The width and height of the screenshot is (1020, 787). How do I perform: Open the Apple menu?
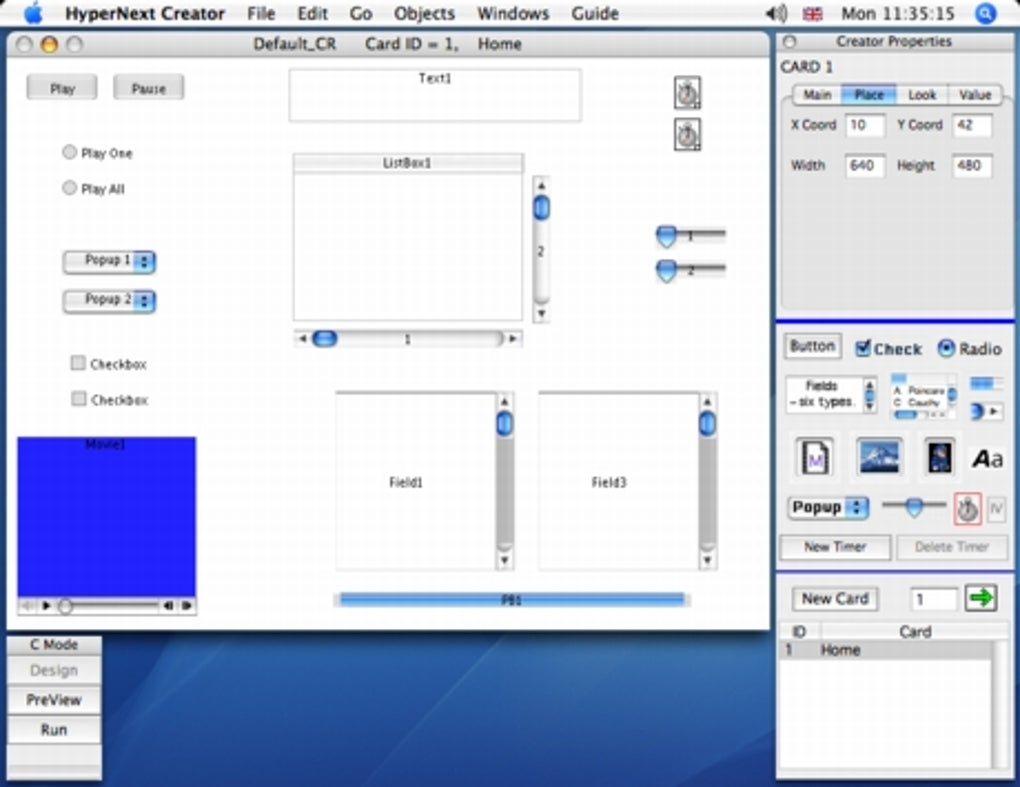pyautogui.click(x=33, y=13)
